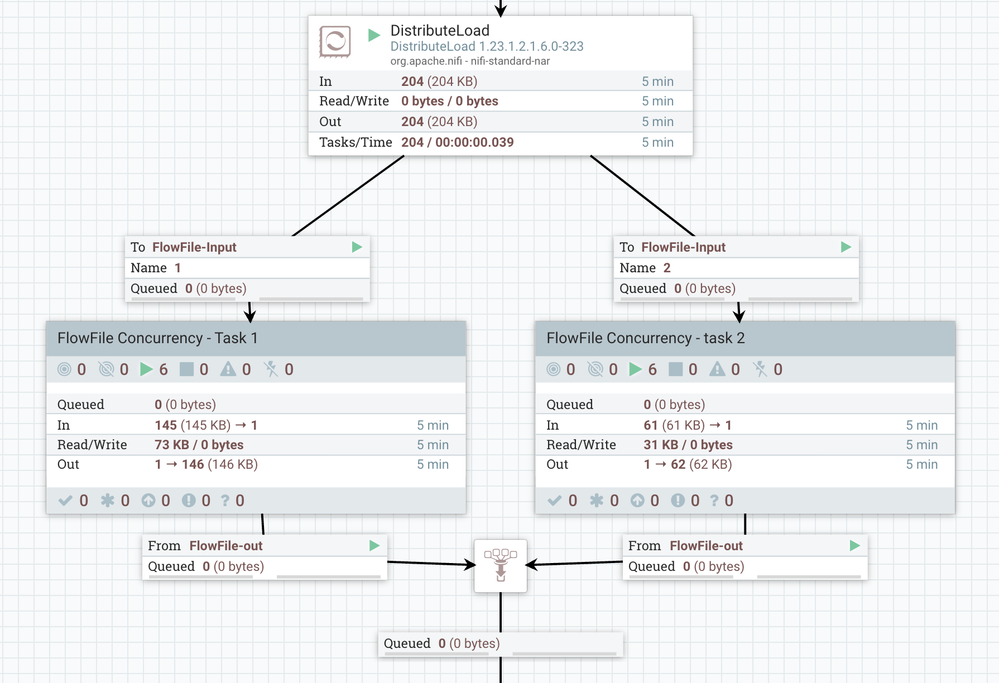Click Queued 0 (0 bytes) on connection 1

tap(189, 289)
